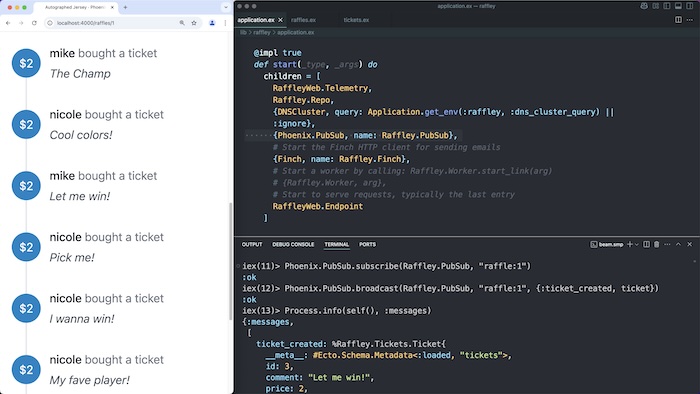Open terminal panel more actions menu

point(667,245)
